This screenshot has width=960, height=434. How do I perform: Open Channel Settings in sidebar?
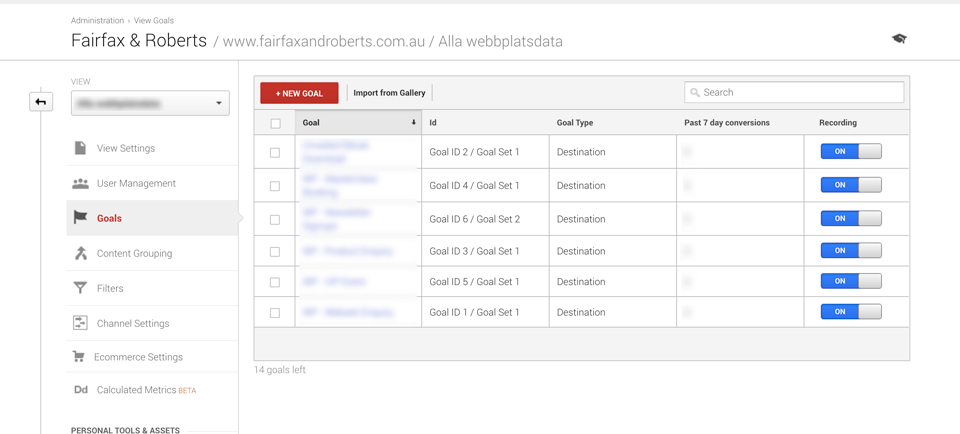152,323
